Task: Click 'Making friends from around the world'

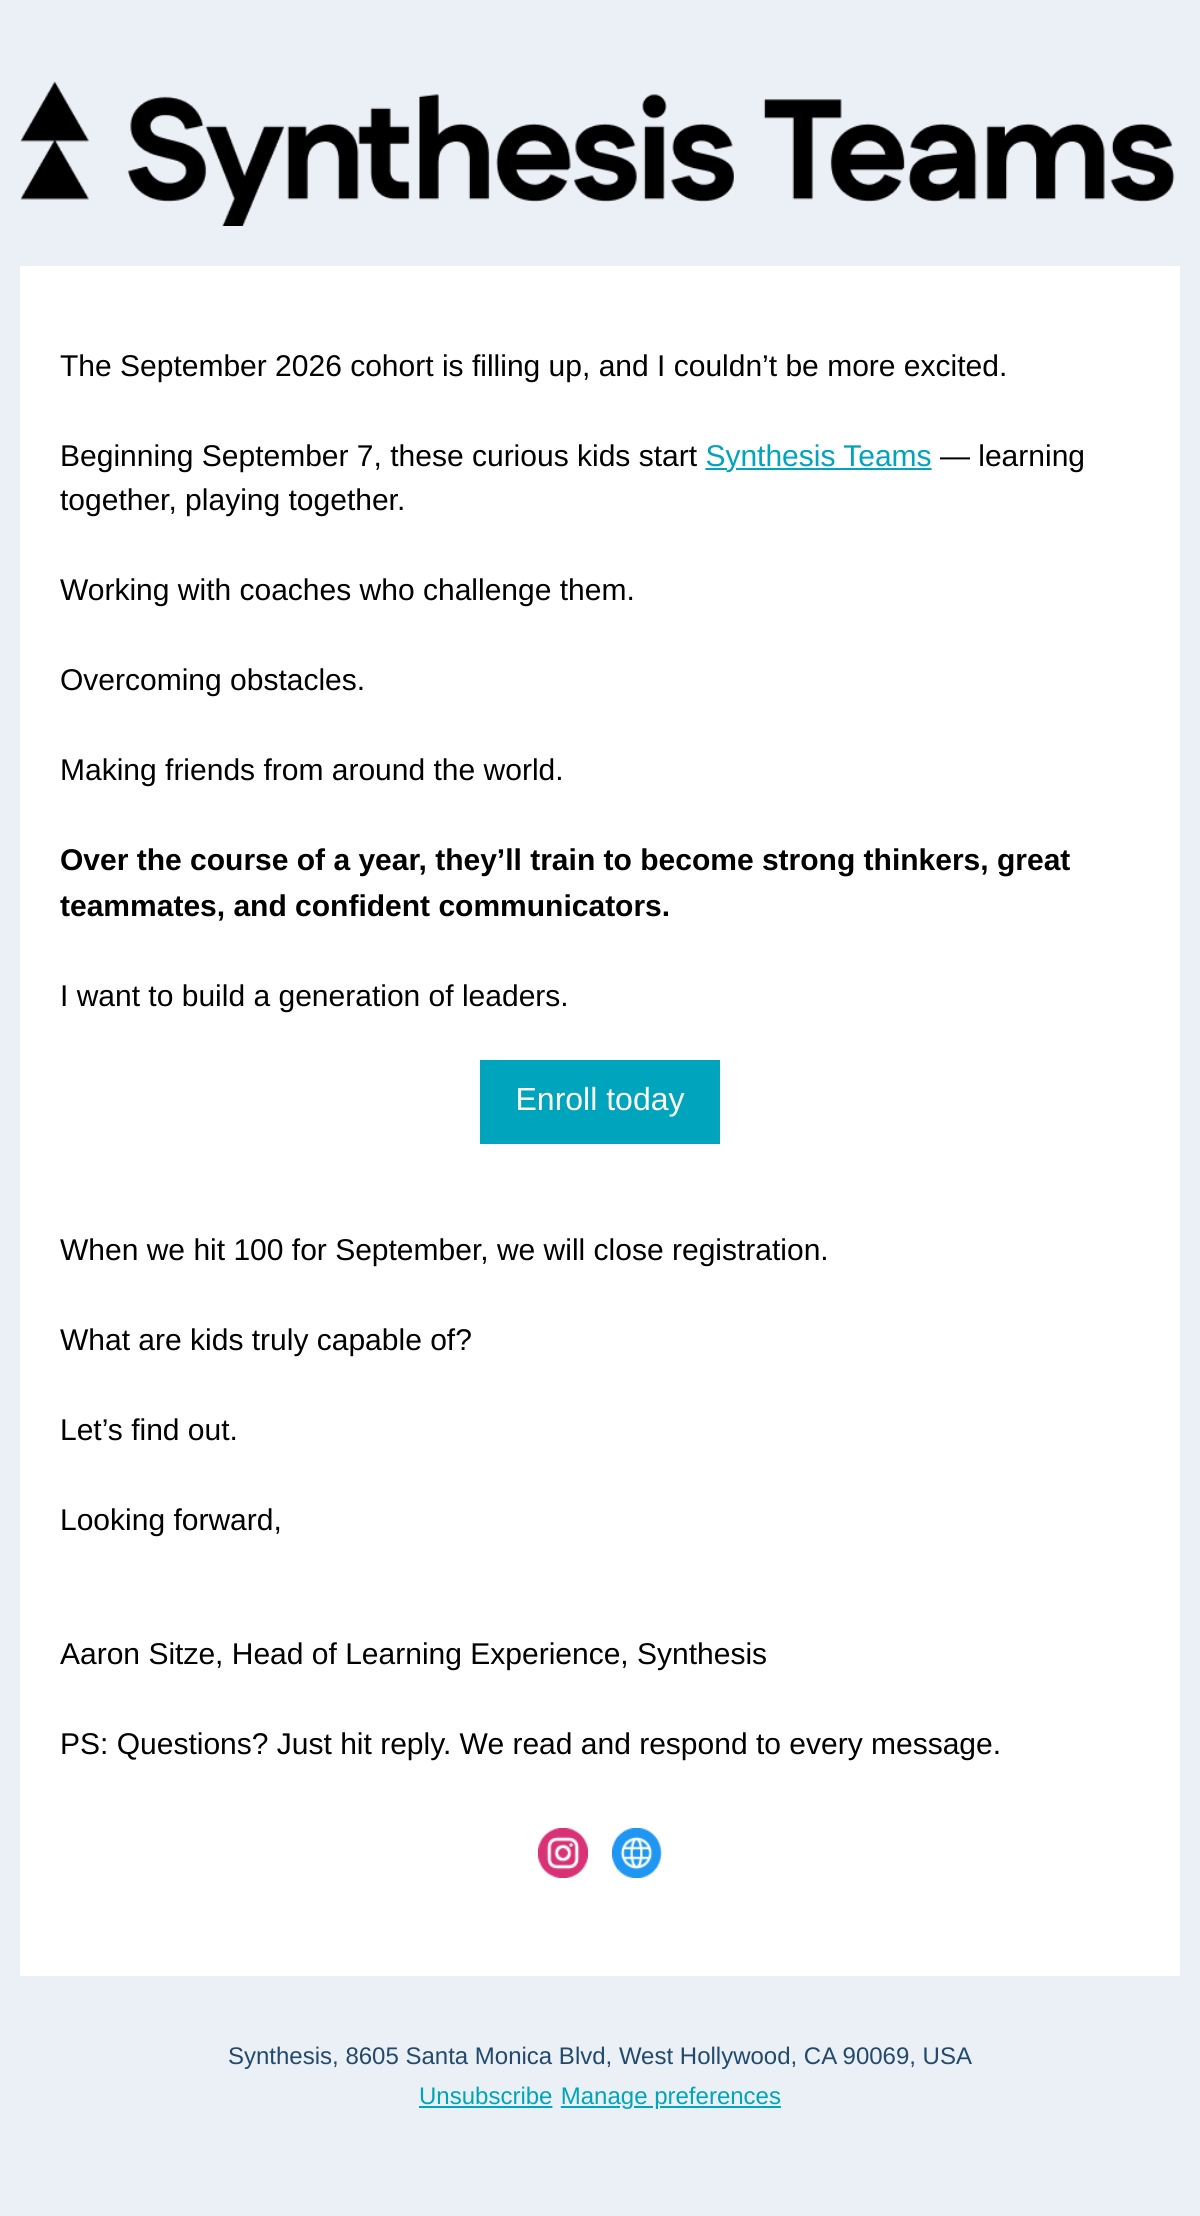Action: pos(311,770)
